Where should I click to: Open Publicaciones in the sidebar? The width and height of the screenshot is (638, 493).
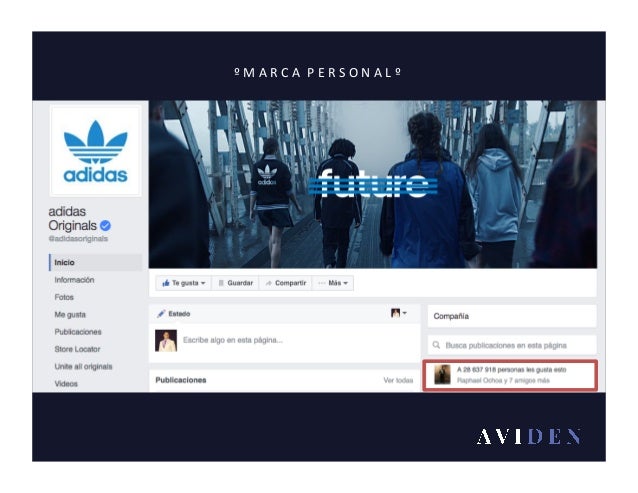click(x=78, y=332)
